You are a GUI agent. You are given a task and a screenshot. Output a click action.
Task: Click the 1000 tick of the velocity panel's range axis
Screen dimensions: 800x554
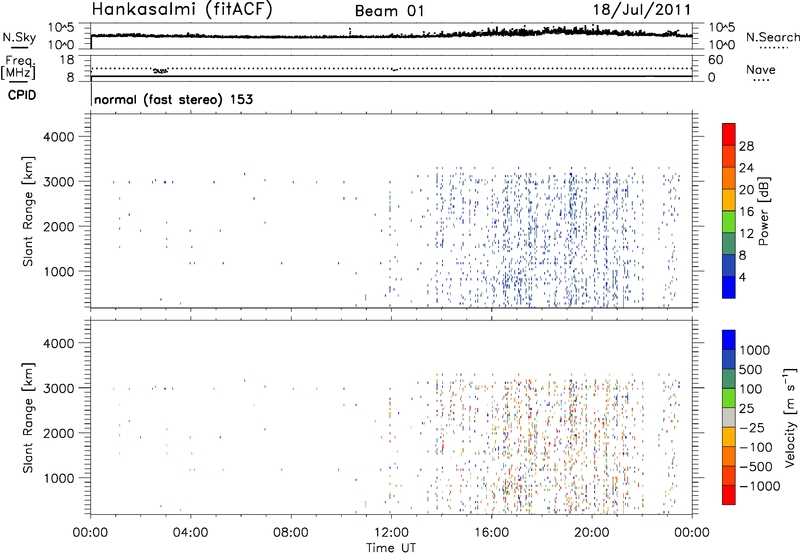point(59,478)
